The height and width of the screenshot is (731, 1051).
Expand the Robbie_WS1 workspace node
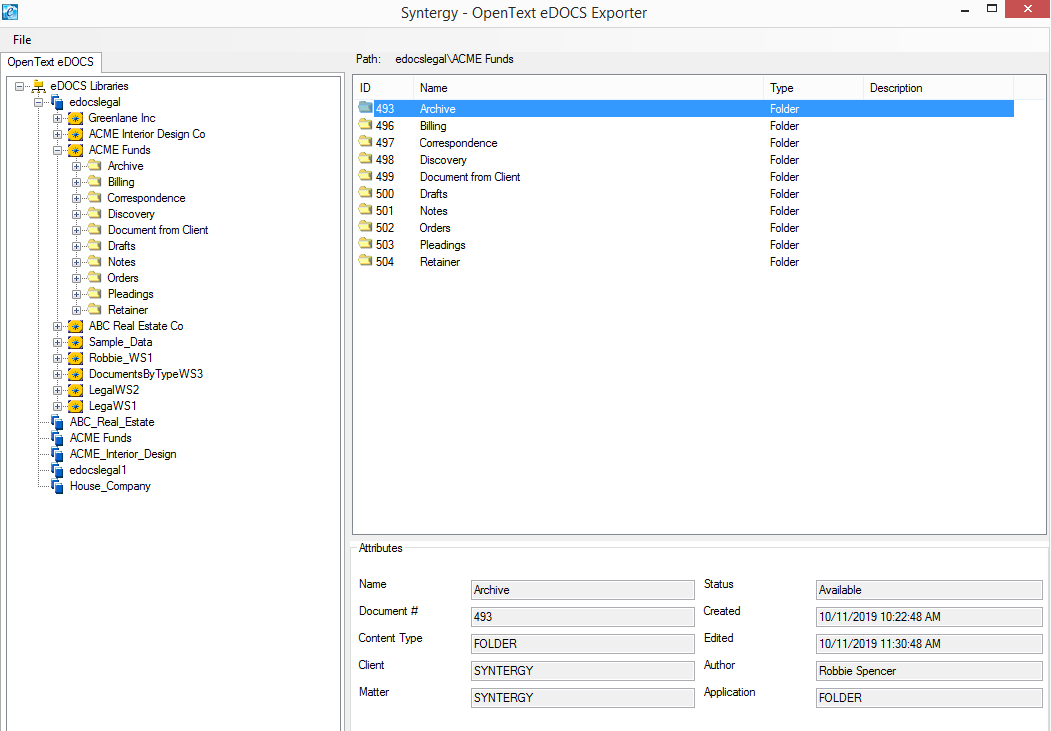point(58,358)
